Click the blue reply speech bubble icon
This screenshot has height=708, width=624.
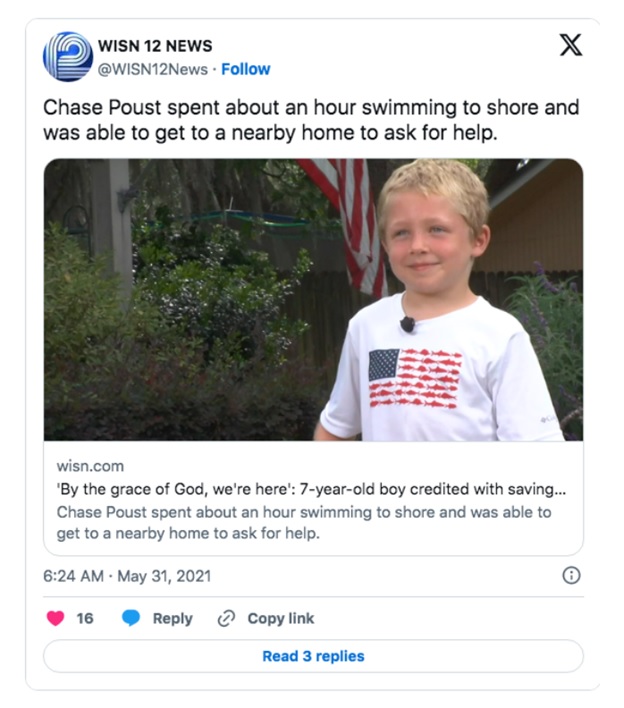(x=131, y=618)
